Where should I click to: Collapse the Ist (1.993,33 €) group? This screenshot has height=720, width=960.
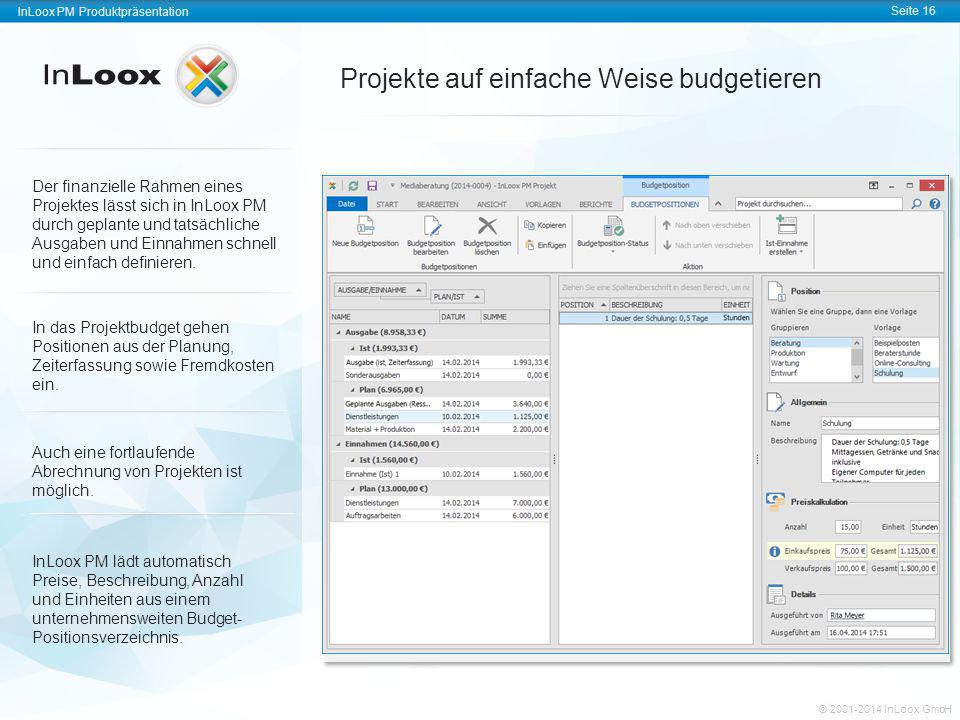[353, 348]
